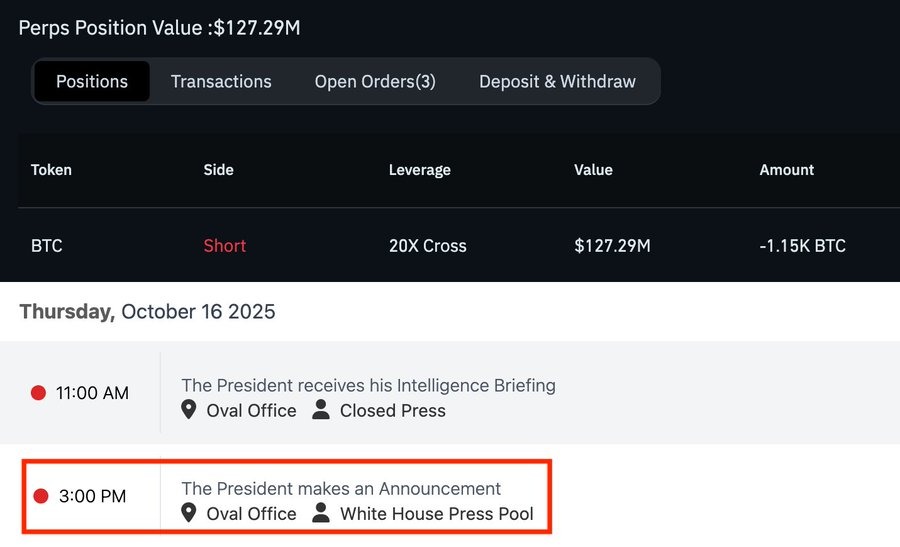Click the Leverage column header
Image resolution: width=900 pixels, height=547 pixels.
click(419, 170)
